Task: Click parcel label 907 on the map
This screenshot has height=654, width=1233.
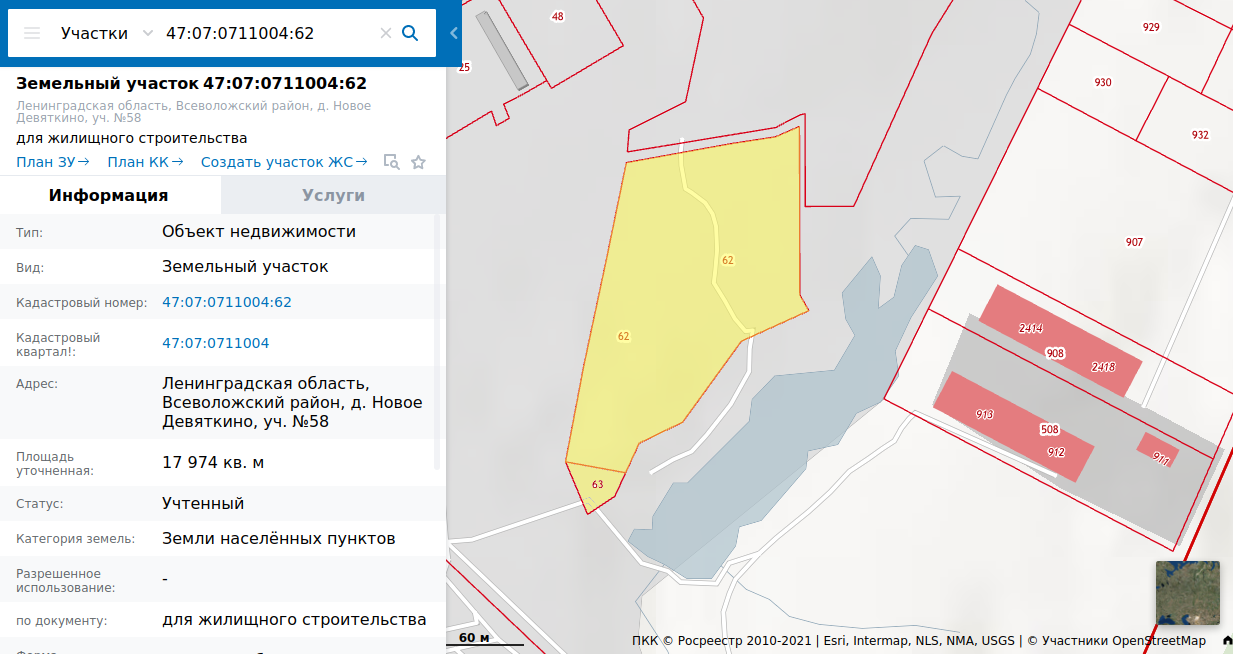Action: (x=1134, y=242)
